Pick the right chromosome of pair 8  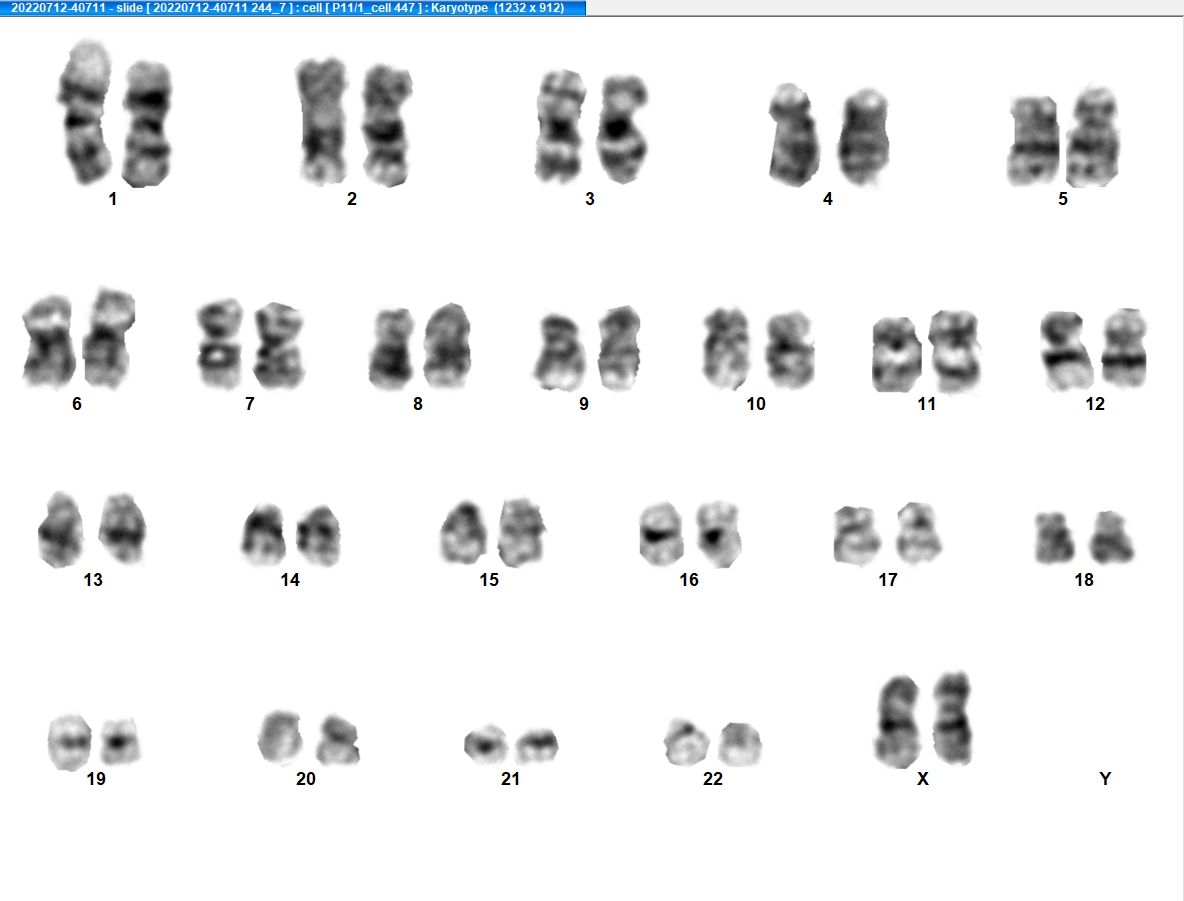pyautogui.click(x=447, y=346)
